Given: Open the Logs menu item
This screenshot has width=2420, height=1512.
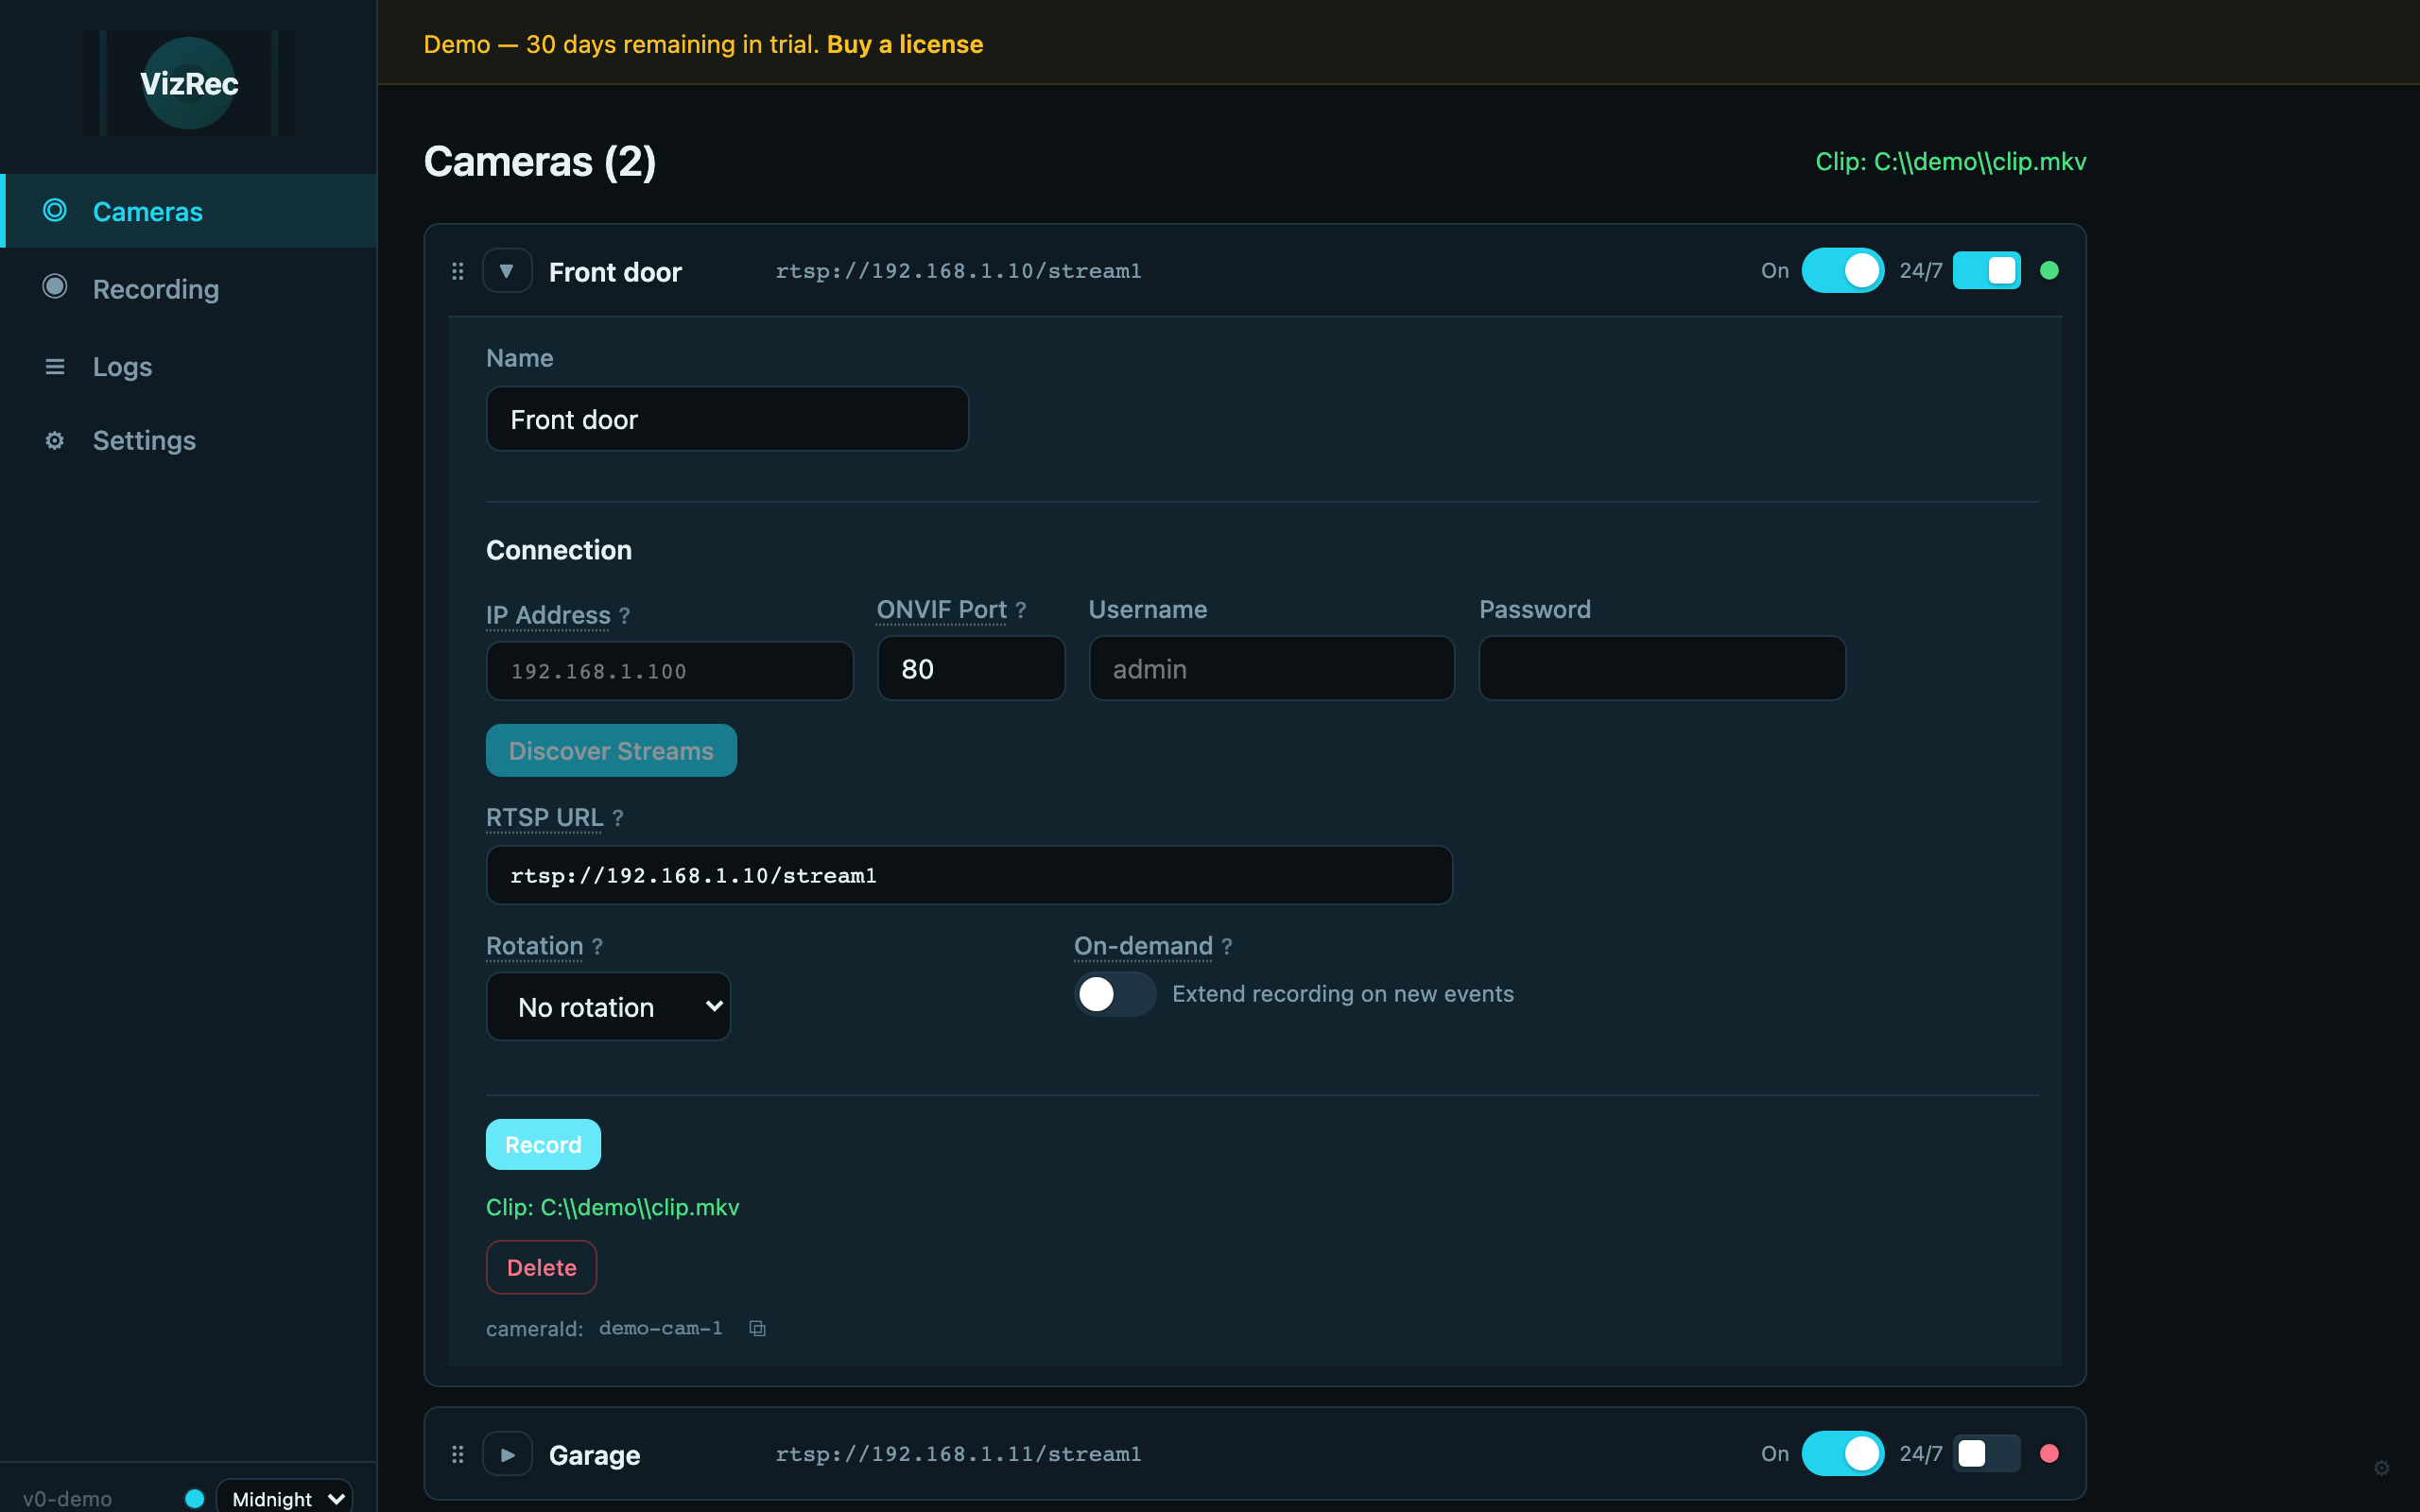Looking at the screenshot, I should [x=189, y=366].
